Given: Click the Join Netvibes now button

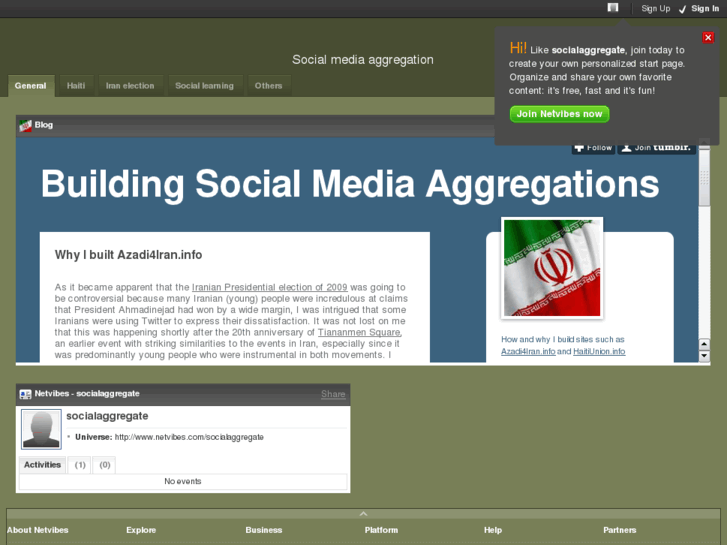Looking at the screenshot, I should 559,114.
